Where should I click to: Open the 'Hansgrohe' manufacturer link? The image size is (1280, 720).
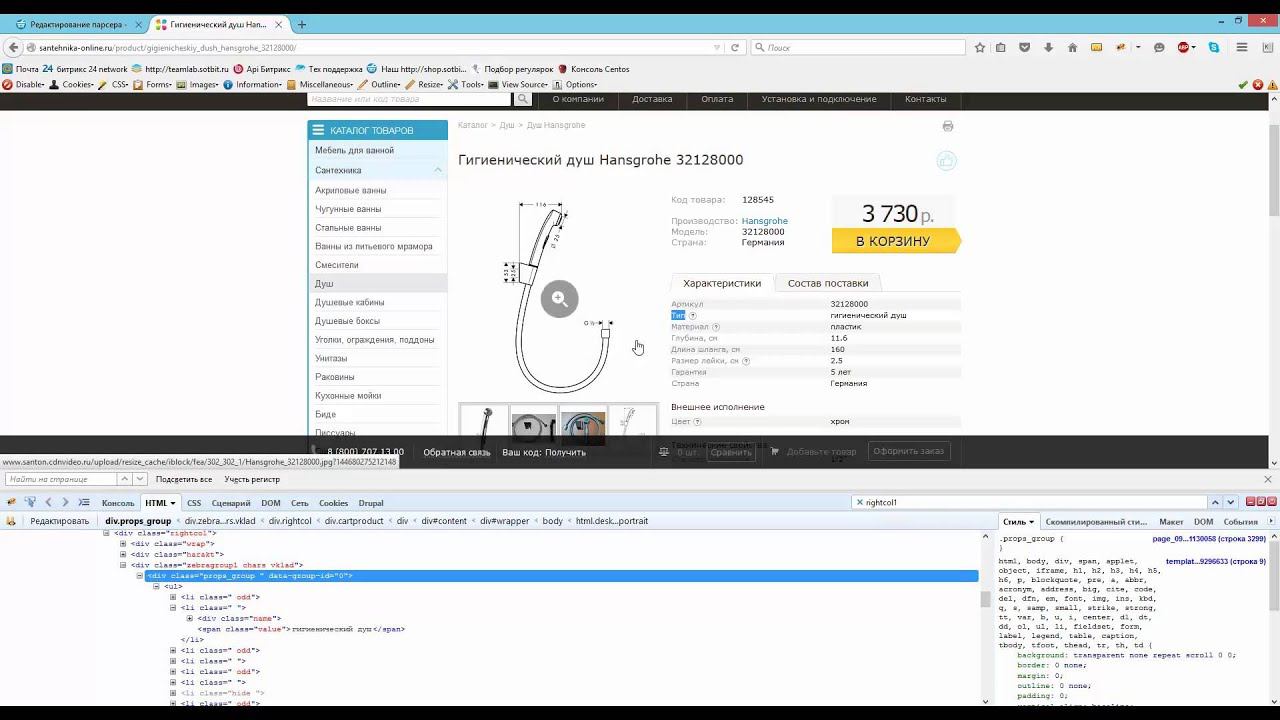[765, 221]
